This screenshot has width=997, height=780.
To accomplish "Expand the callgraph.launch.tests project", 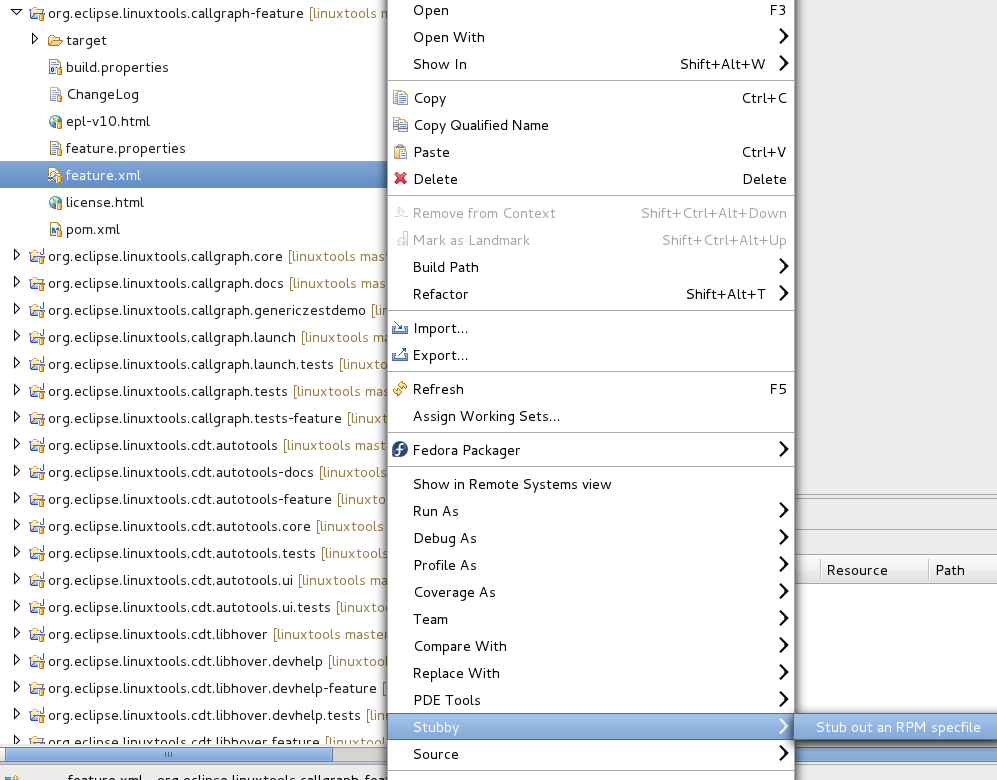I will click(x=17, y=363).
